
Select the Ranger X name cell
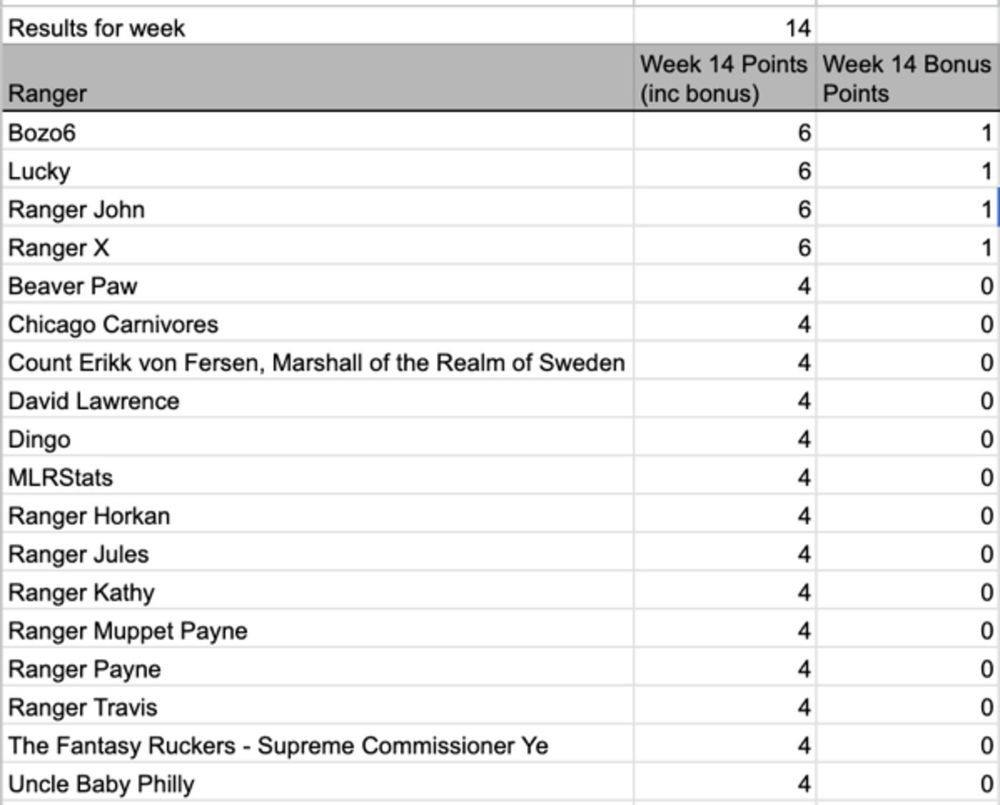click(318, 247)
